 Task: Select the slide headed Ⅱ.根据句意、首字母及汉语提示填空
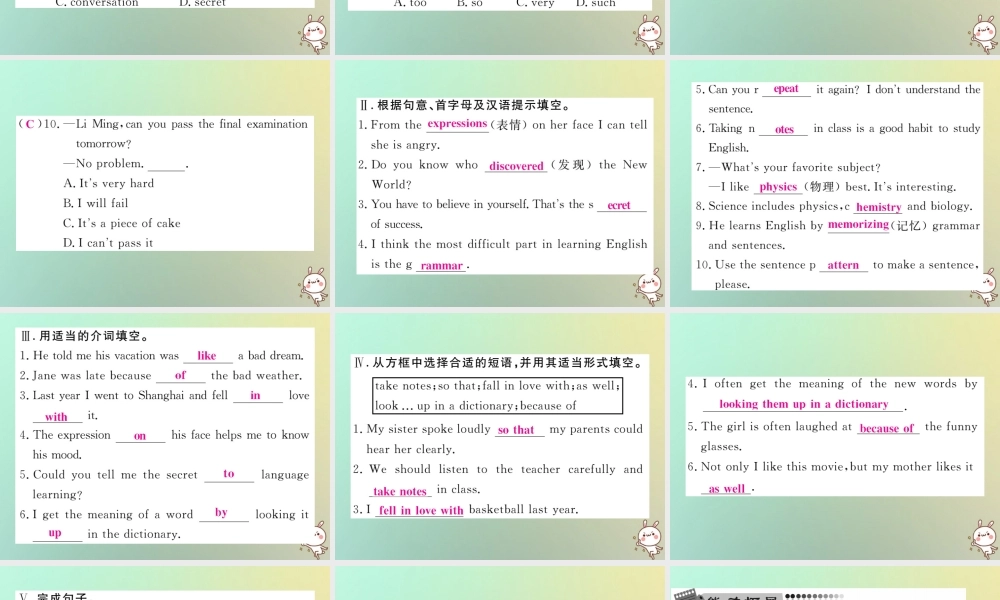[x=500, y=183]
